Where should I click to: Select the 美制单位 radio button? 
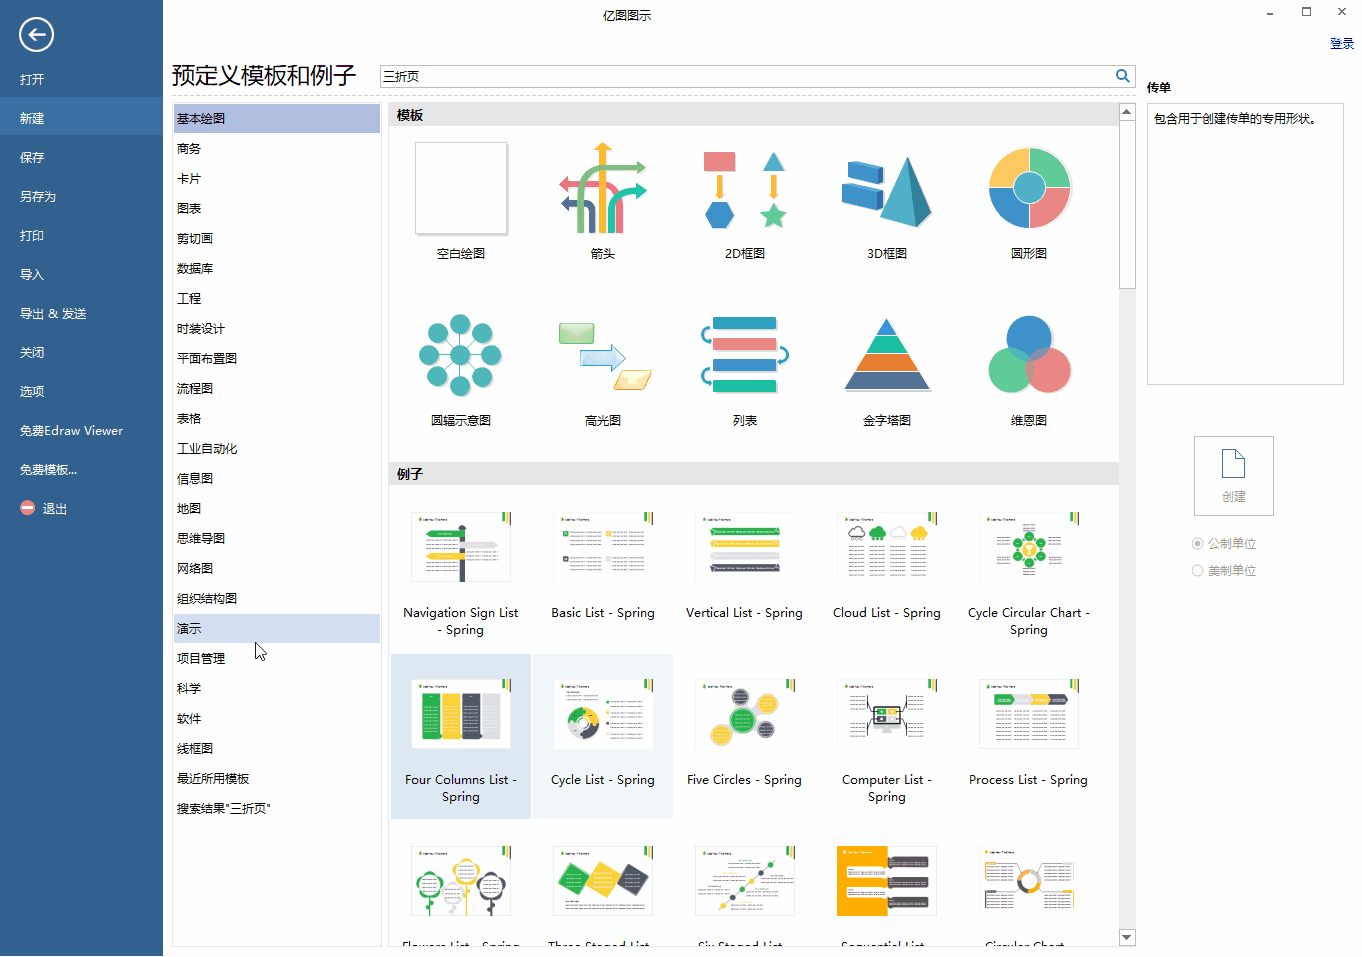pyautogui.click(x=1197, y=571)
